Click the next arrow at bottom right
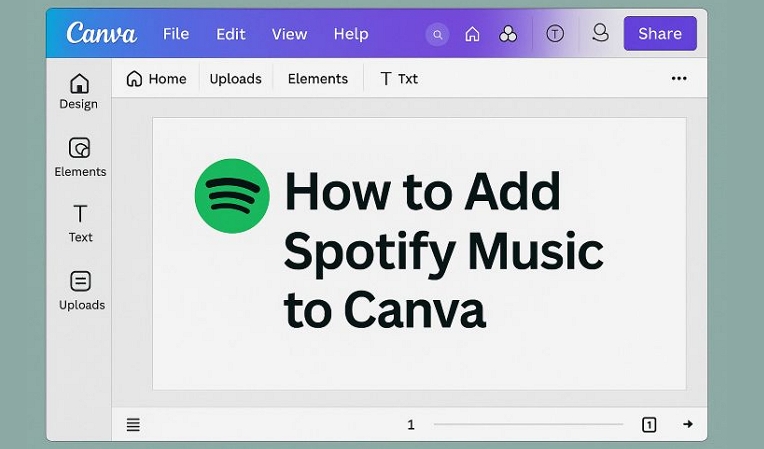The height and width of the screenshot is (449, 764). point(688,424)
